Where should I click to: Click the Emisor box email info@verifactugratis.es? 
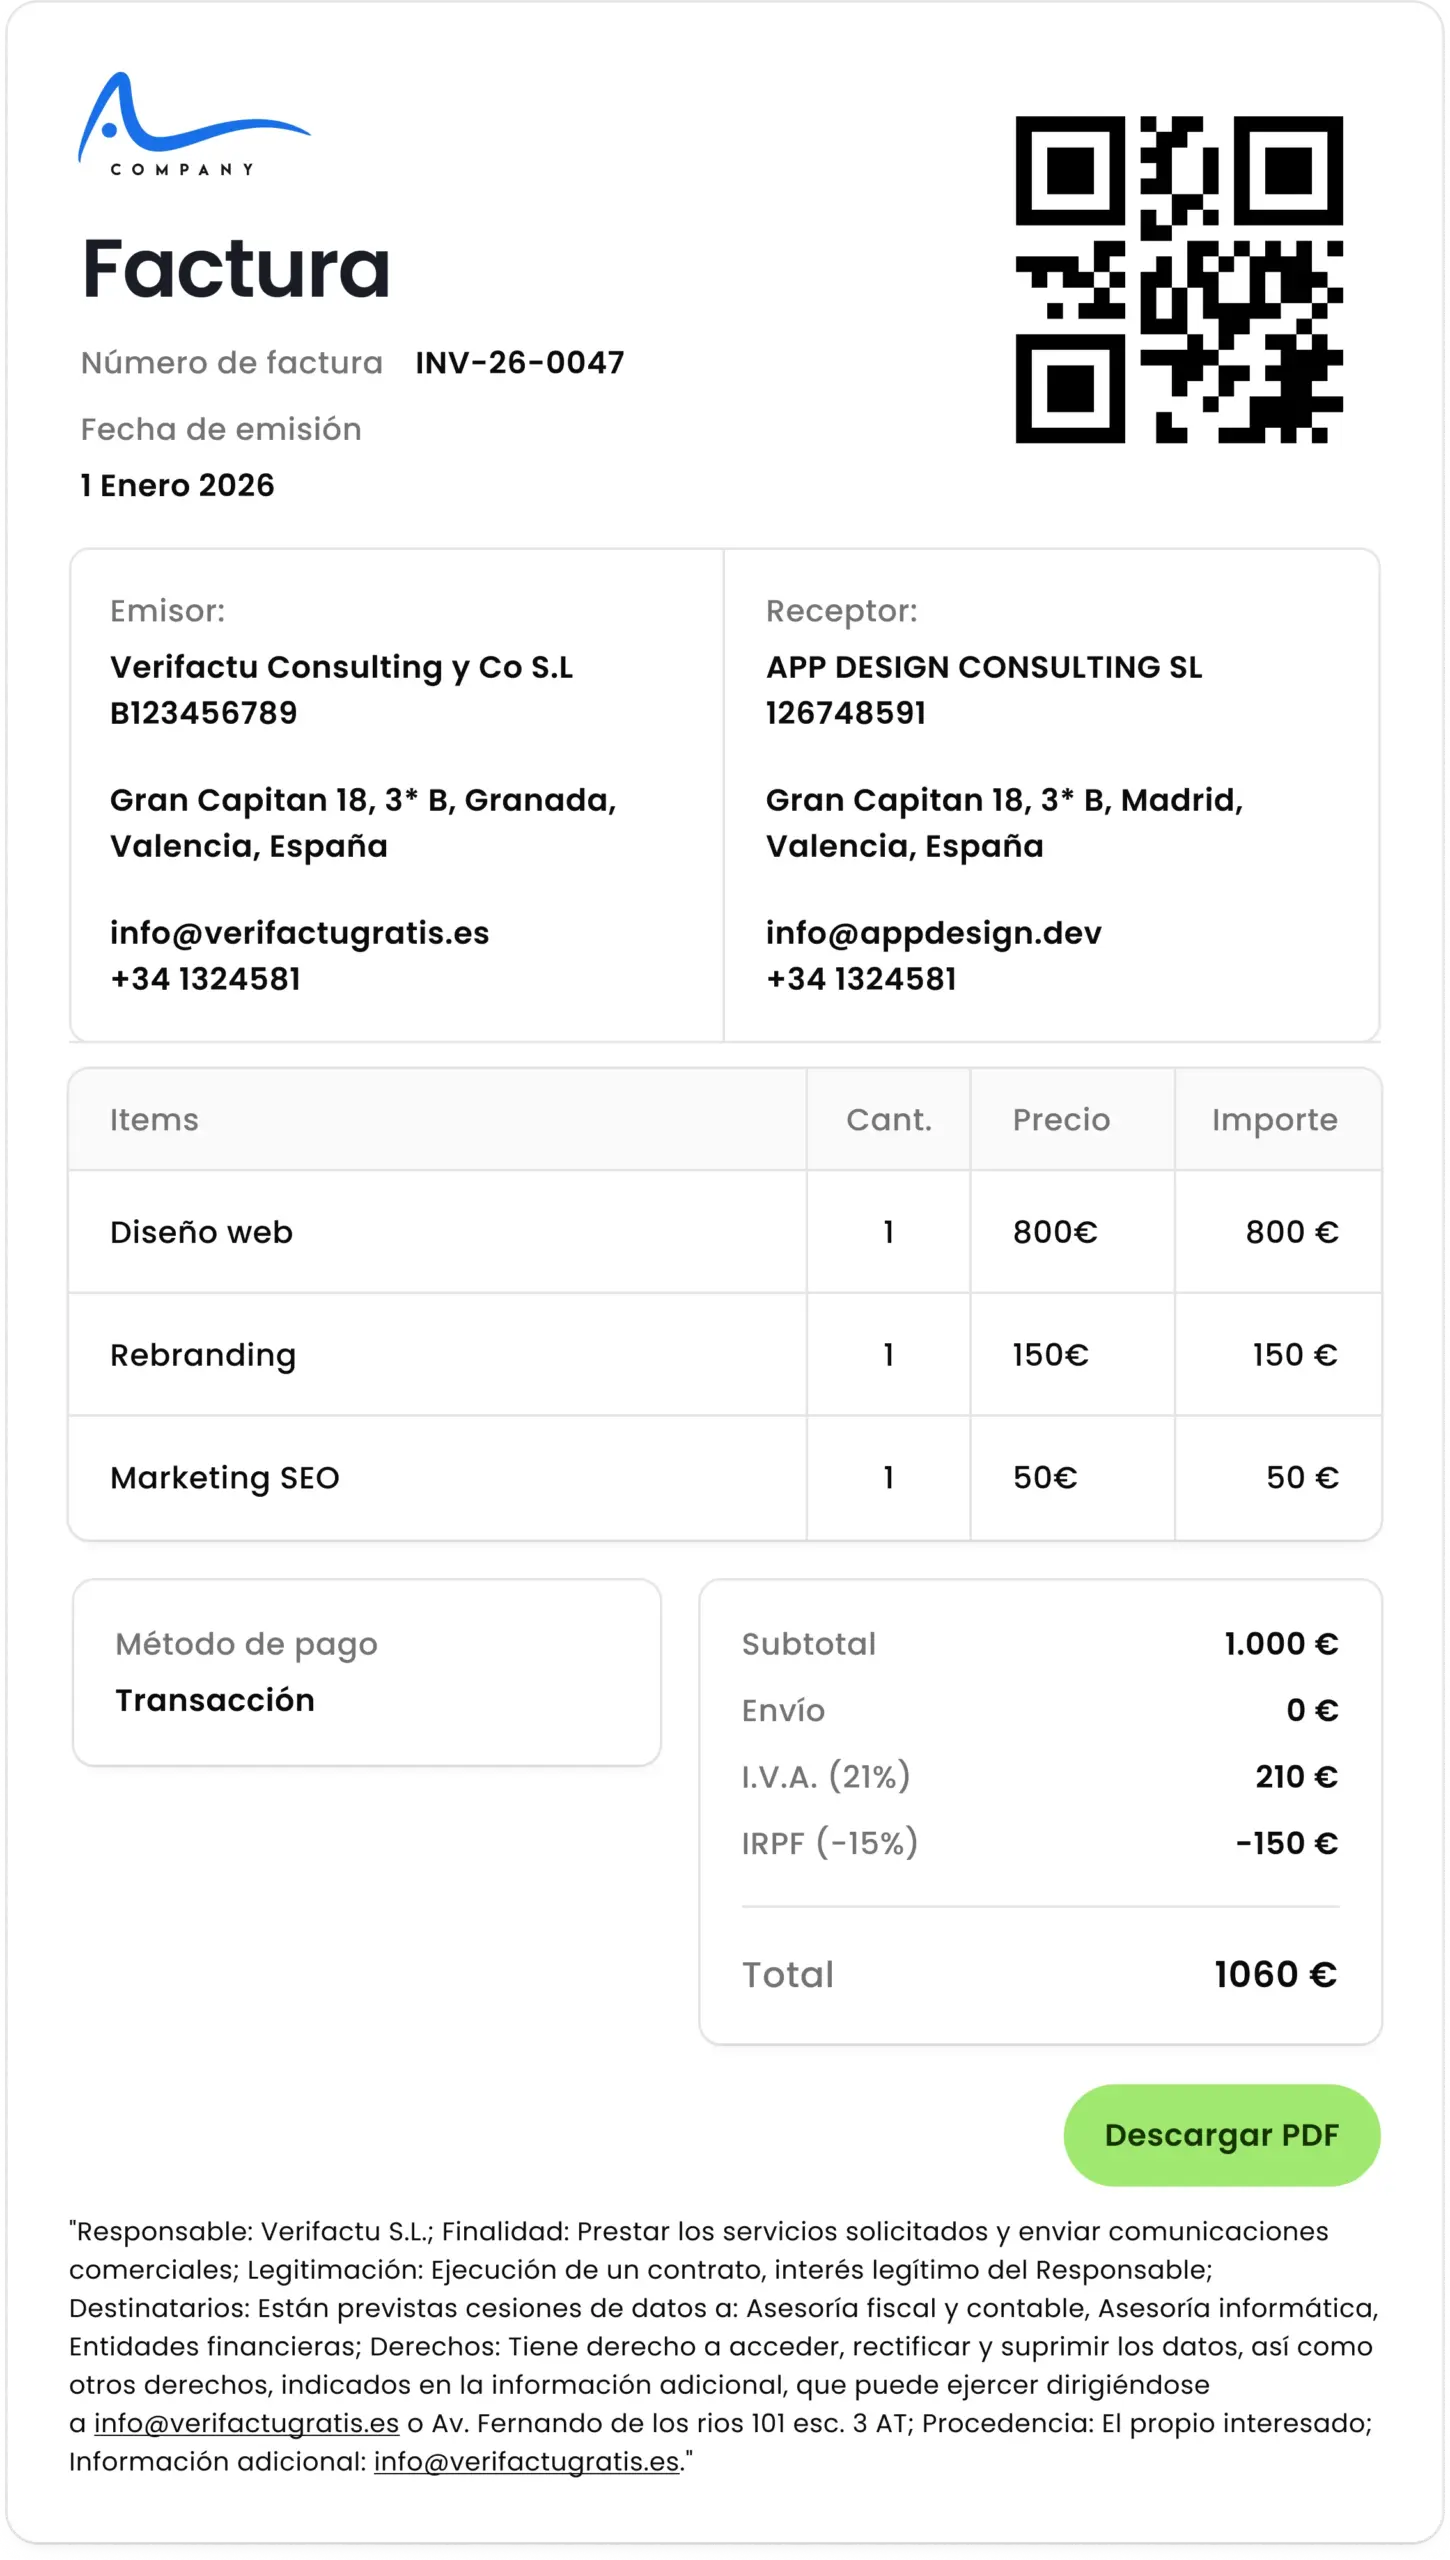pyautogui.click(x=299, y=933)
